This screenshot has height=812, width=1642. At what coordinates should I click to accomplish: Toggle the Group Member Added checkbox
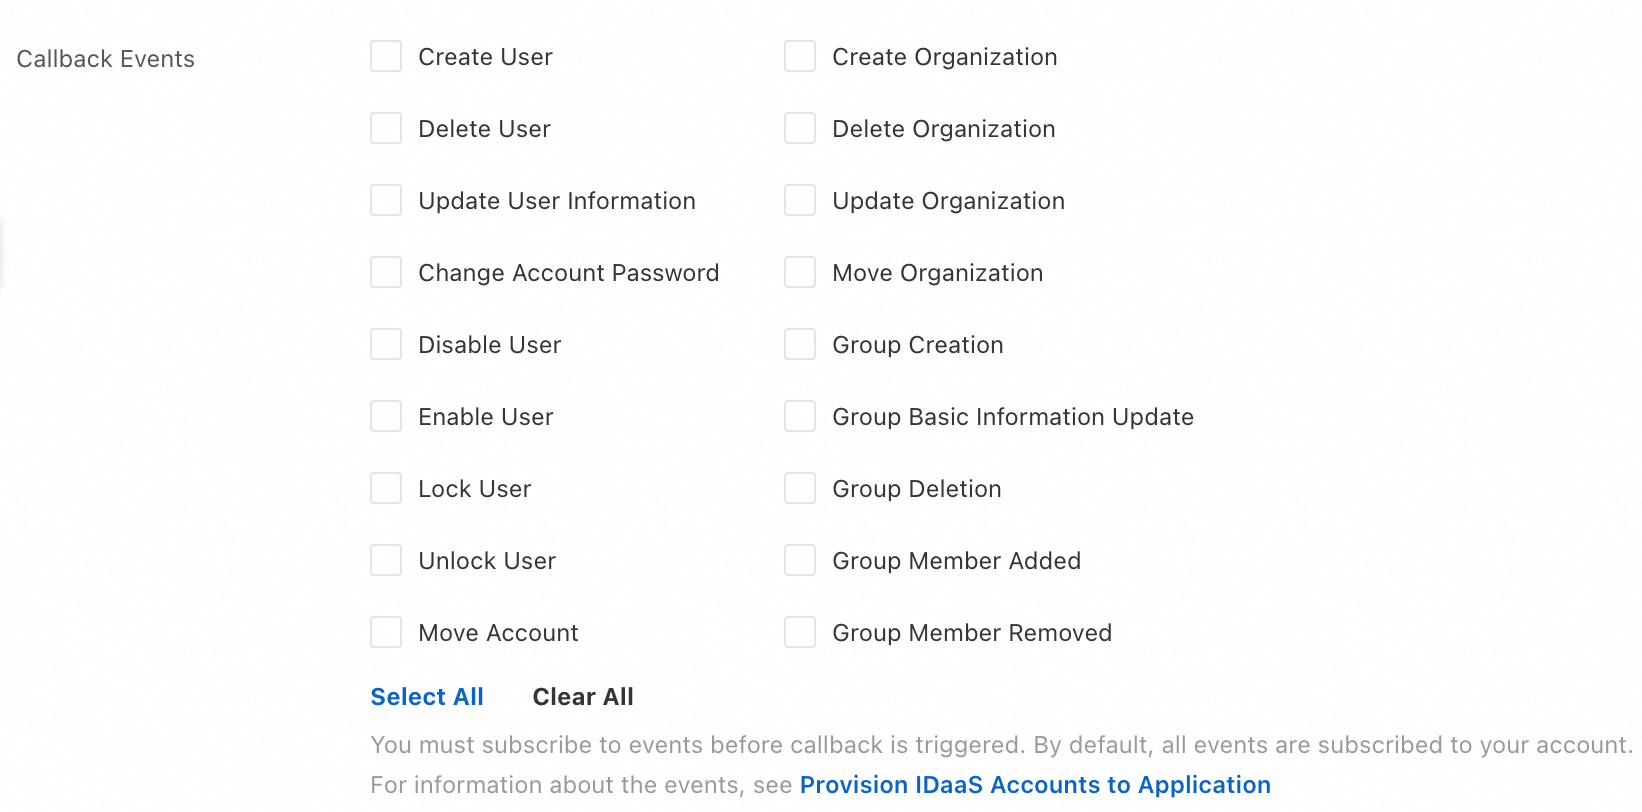800,561
